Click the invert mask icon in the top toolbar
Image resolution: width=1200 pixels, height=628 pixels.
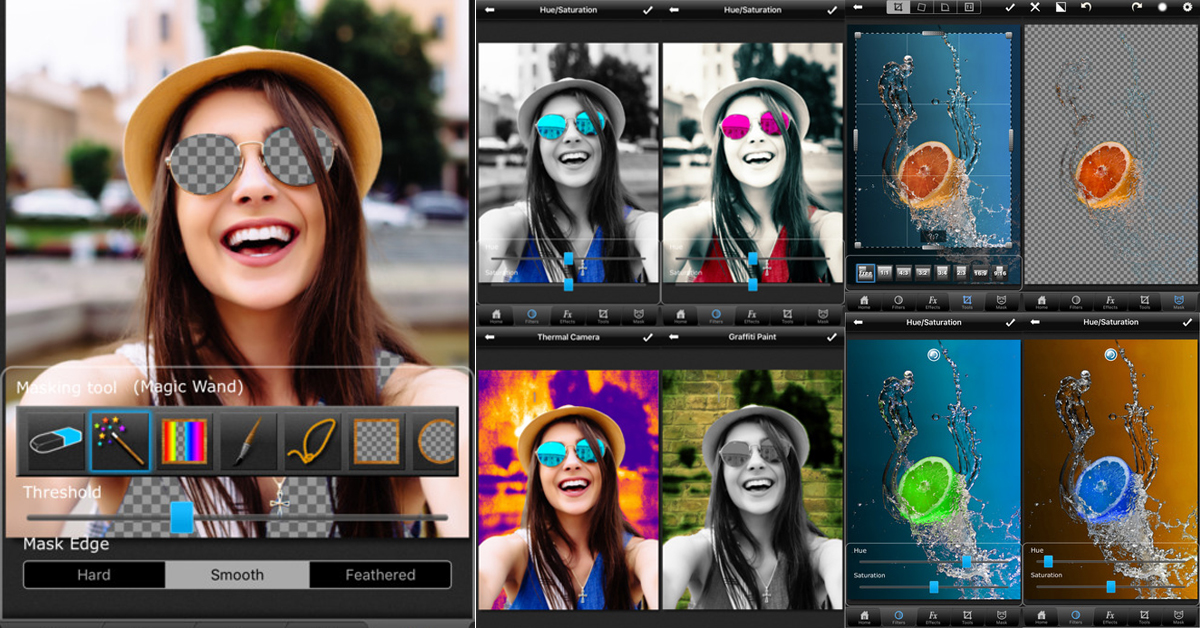(1062, 7)
